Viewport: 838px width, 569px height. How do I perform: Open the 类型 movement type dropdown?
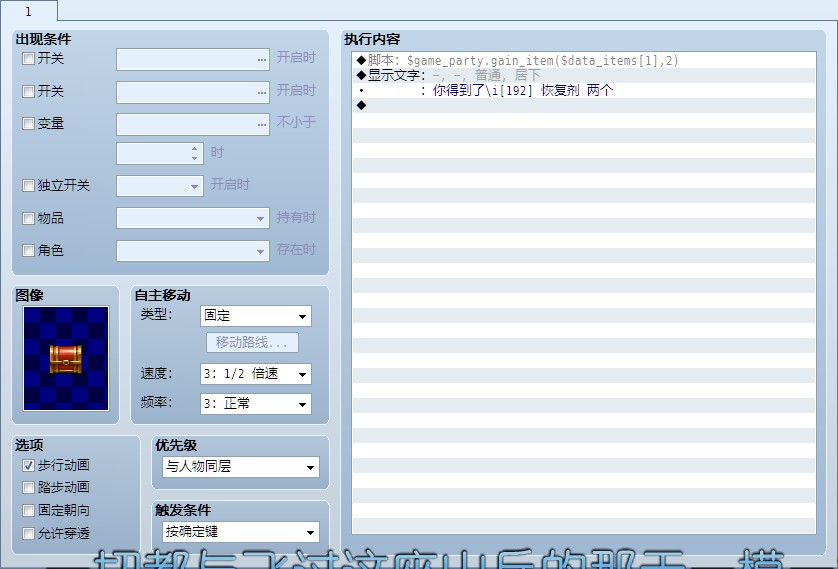pyautogui.click(x=255, y=317)
